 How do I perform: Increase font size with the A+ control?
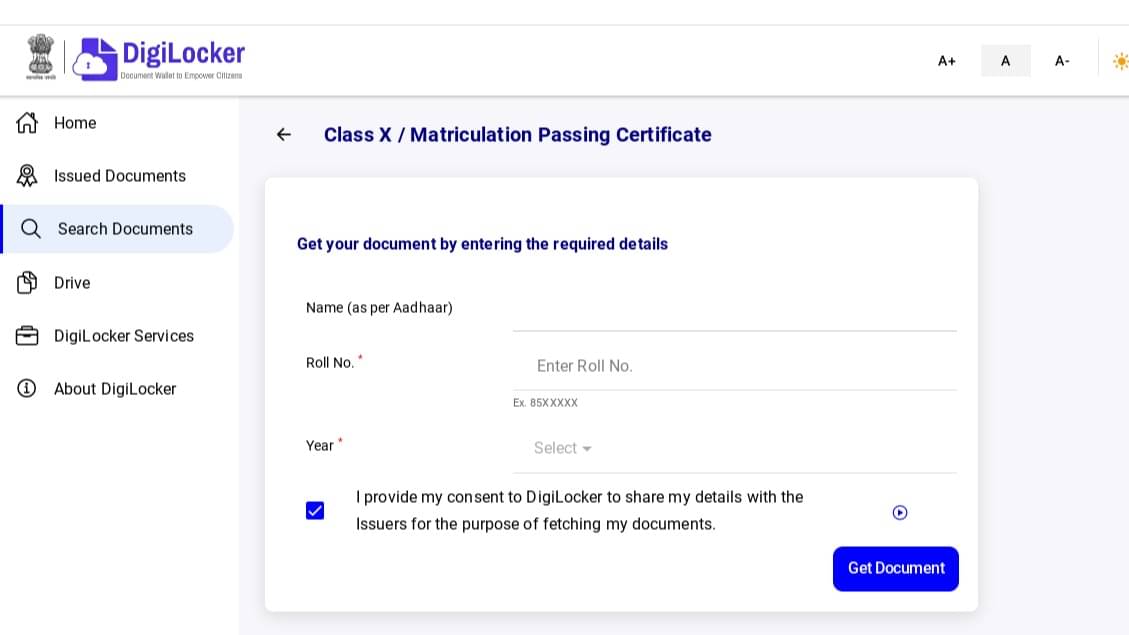pyautogui.click(x=946, y=61)
